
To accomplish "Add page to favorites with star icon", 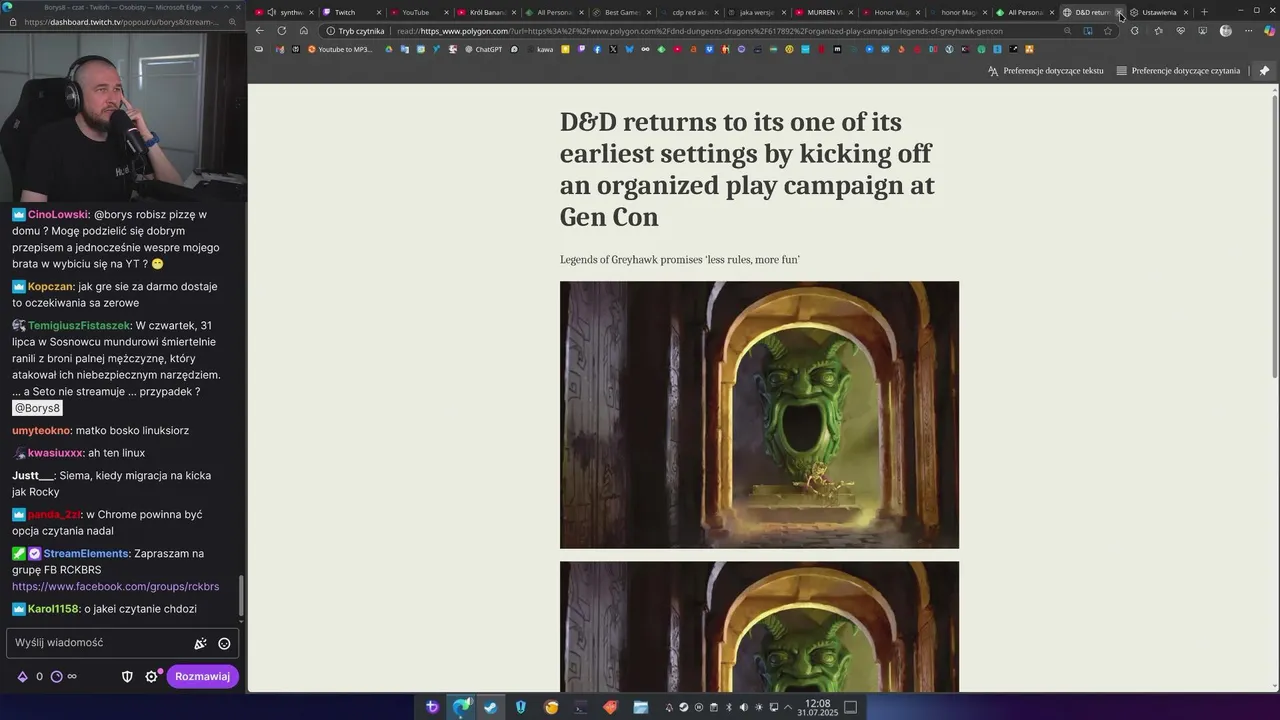I will (1108, 31).
